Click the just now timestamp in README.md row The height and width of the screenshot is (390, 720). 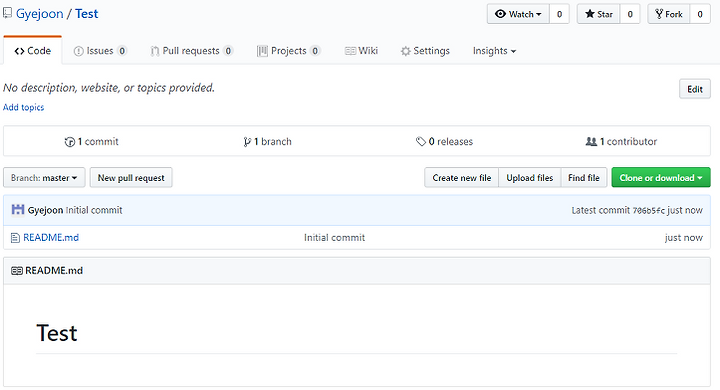tap(683, 237)
